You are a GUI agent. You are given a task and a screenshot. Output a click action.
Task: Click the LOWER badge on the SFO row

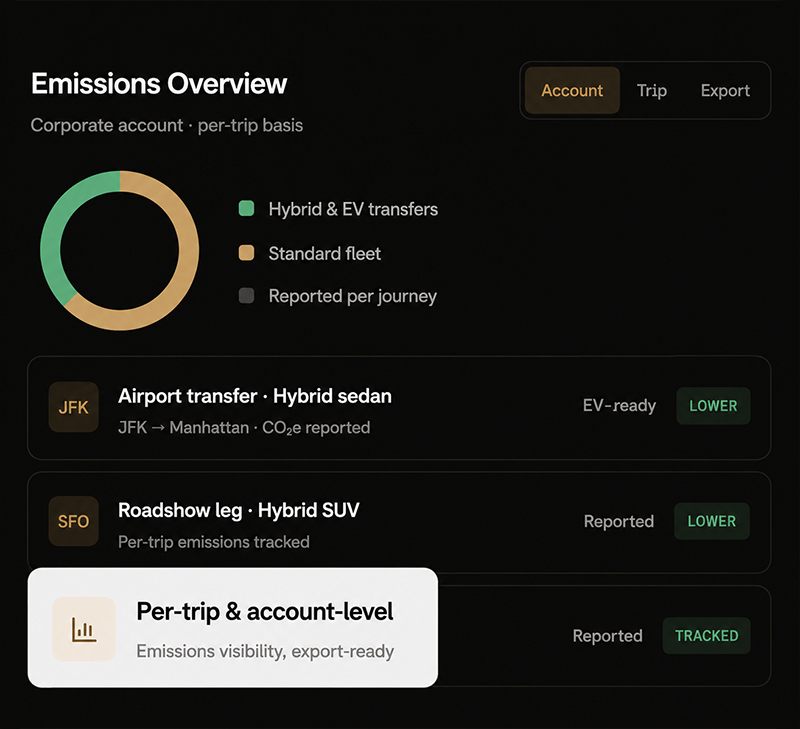(712, 521)
